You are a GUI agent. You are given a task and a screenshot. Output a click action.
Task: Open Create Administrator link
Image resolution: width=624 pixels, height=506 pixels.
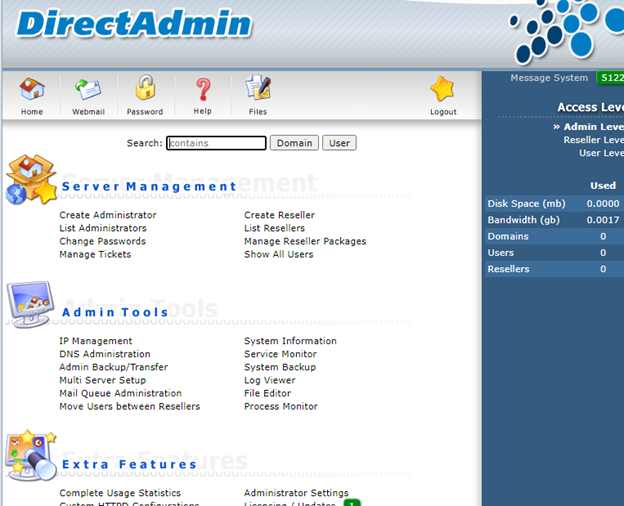[108, 215]
